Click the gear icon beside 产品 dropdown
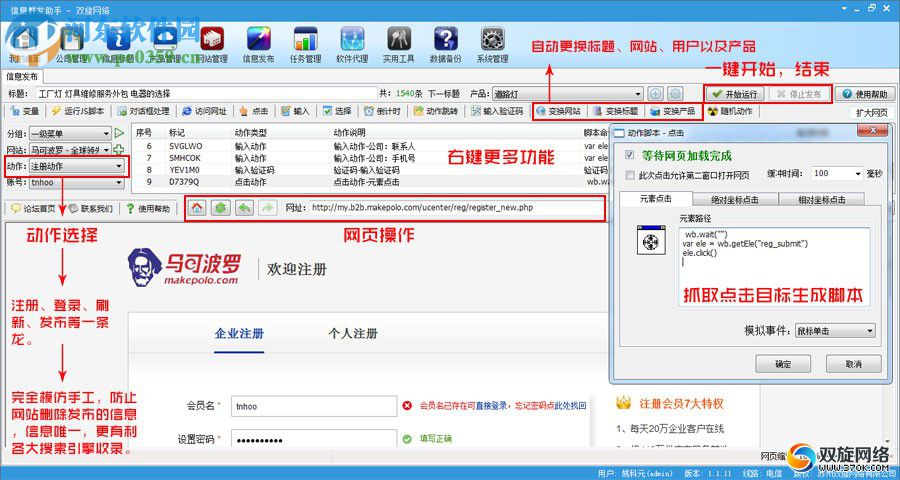900x480 pixels. point(675,94)
